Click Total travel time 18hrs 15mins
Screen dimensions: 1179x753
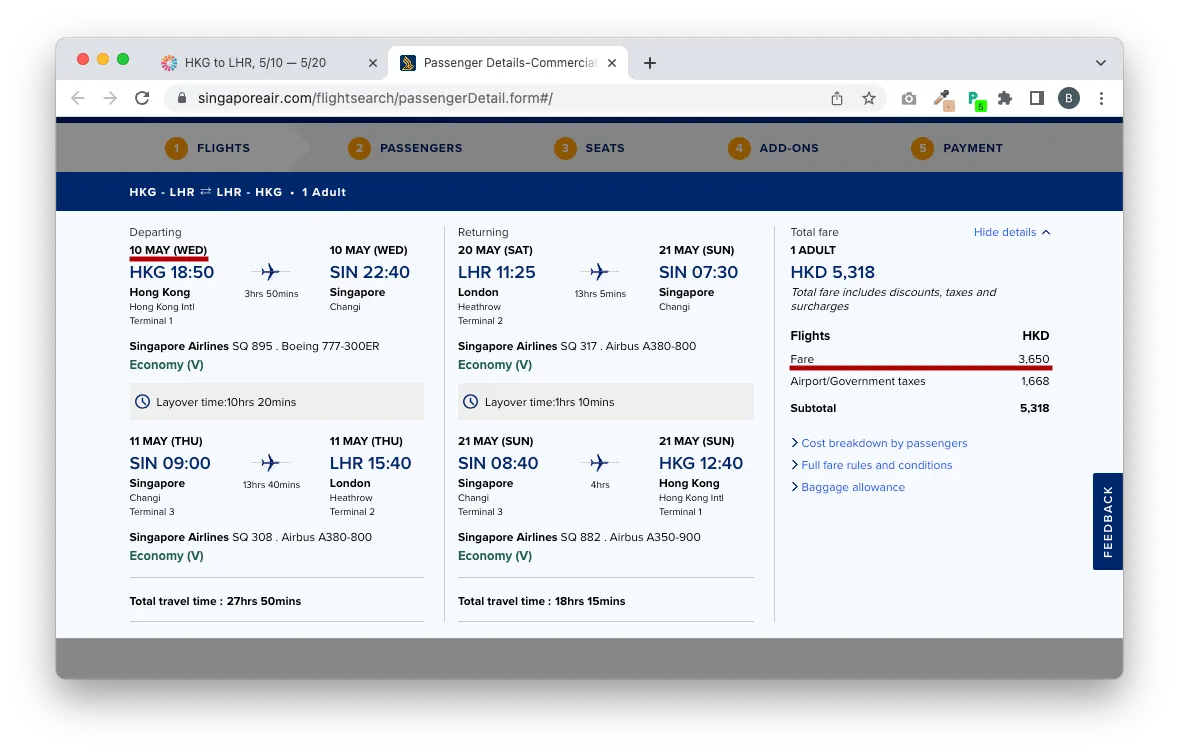(x=541, y=601)
